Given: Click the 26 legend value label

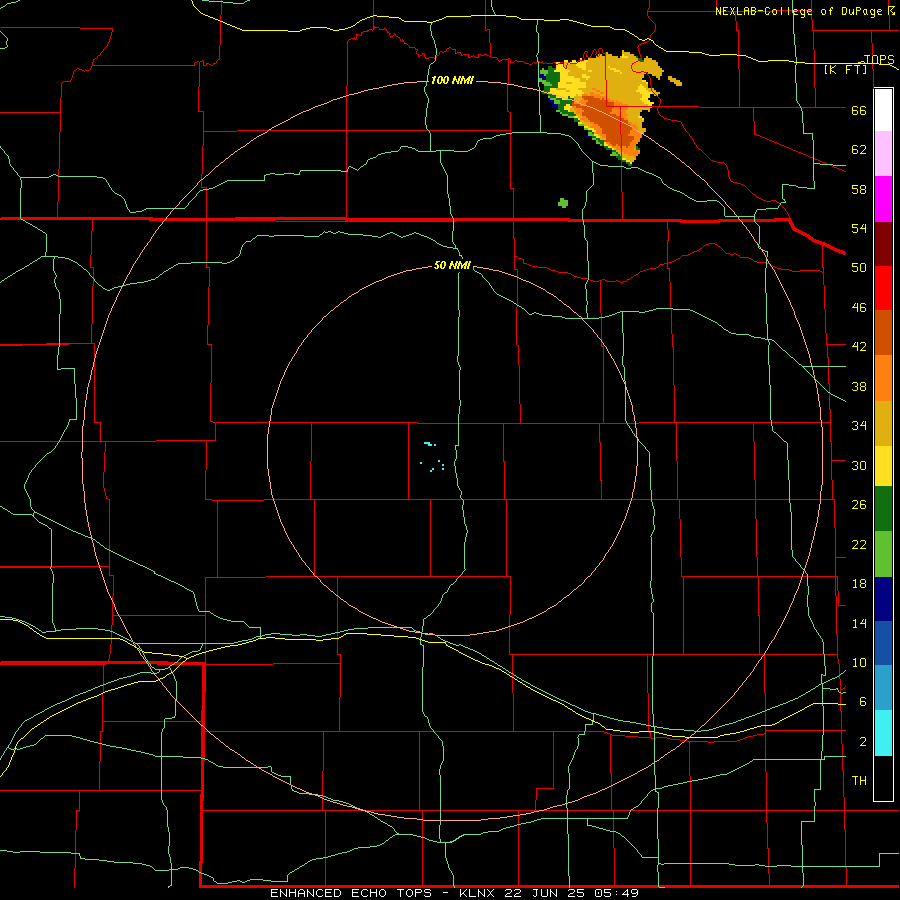Looking at the screenshot, I should tap(859, 505).
